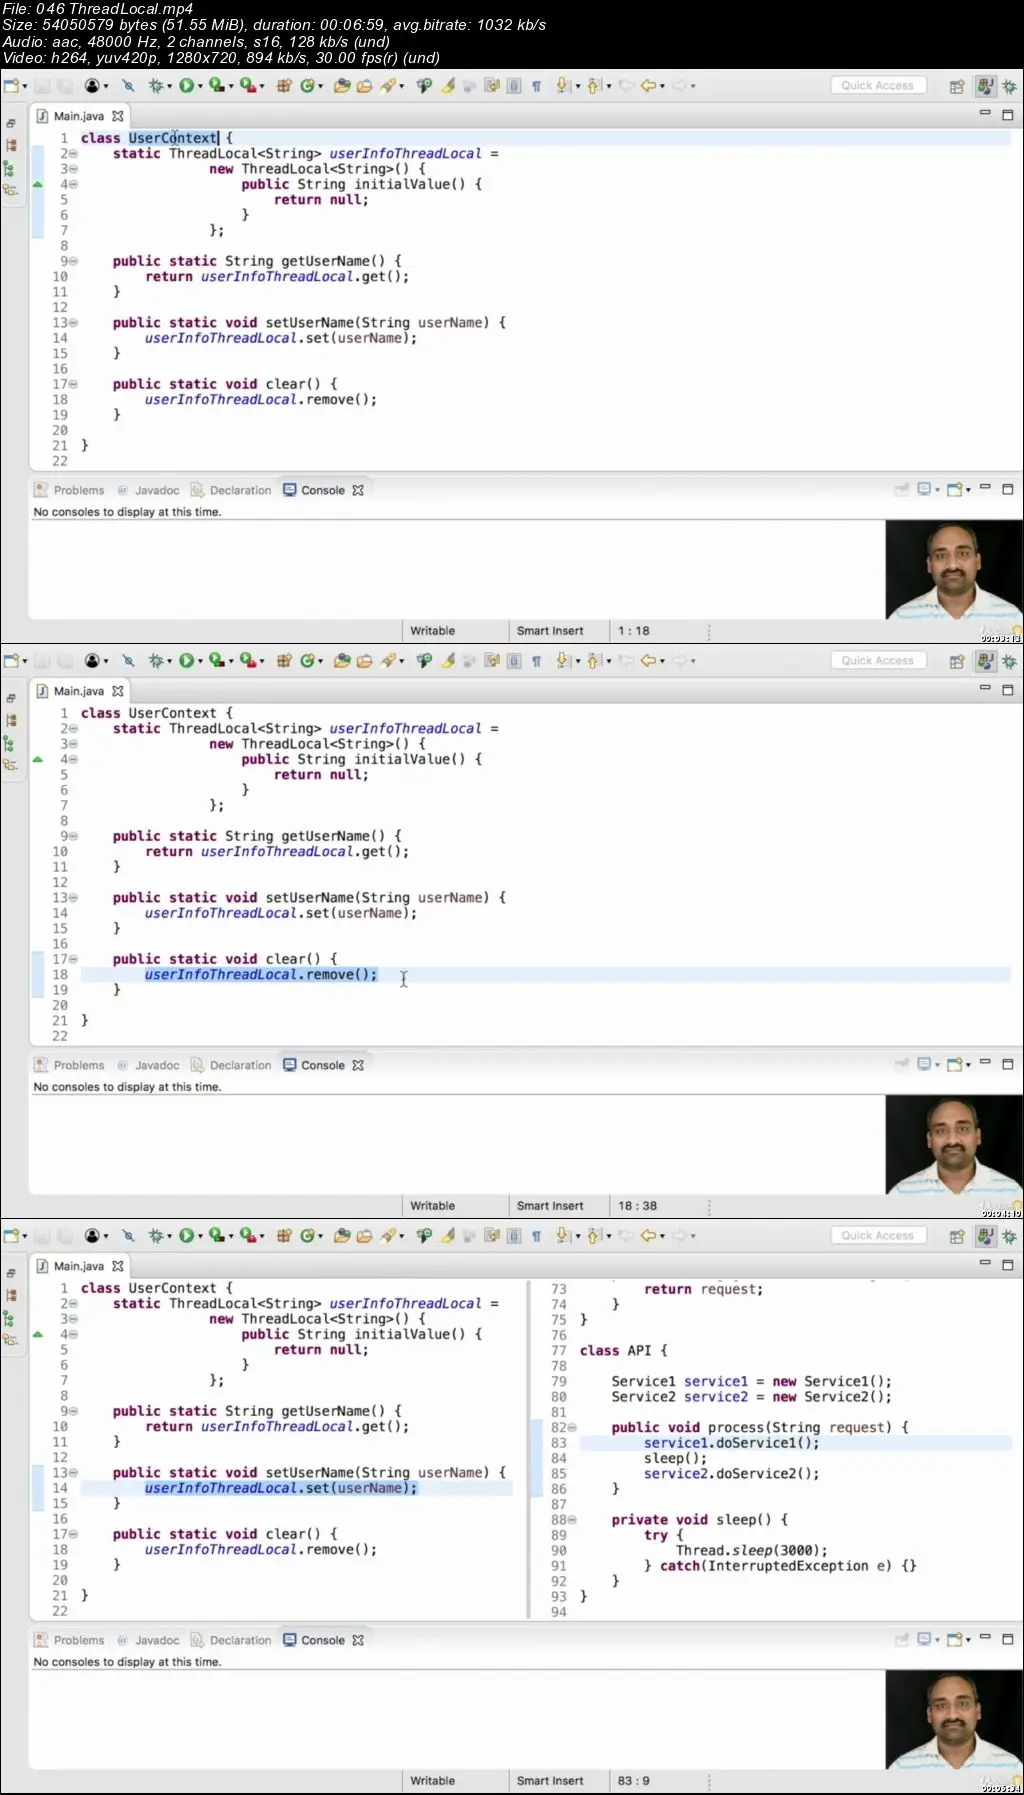Click the Display Selected Console icon in the first frame

click(923, 489)
